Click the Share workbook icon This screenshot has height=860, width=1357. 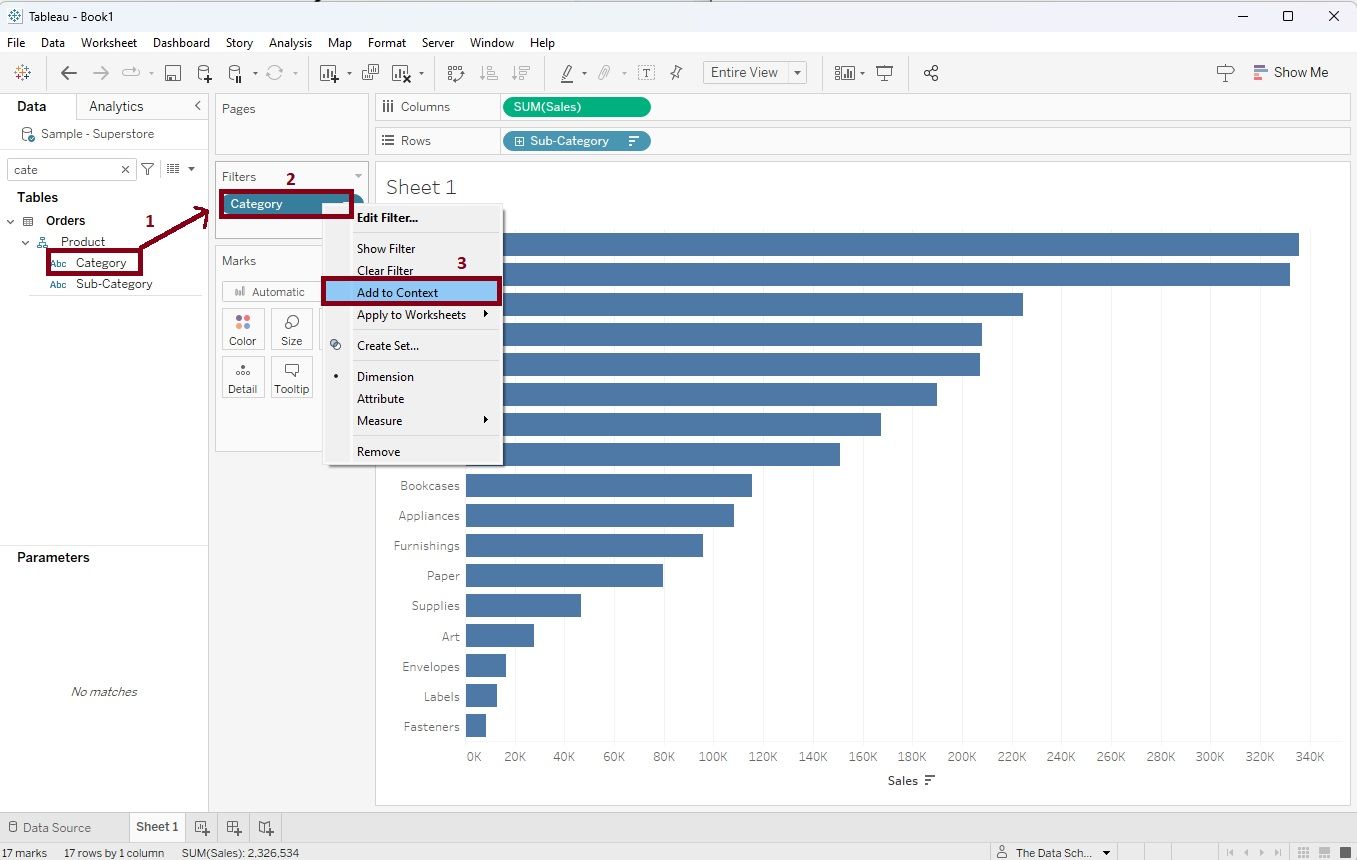(931, 73)
